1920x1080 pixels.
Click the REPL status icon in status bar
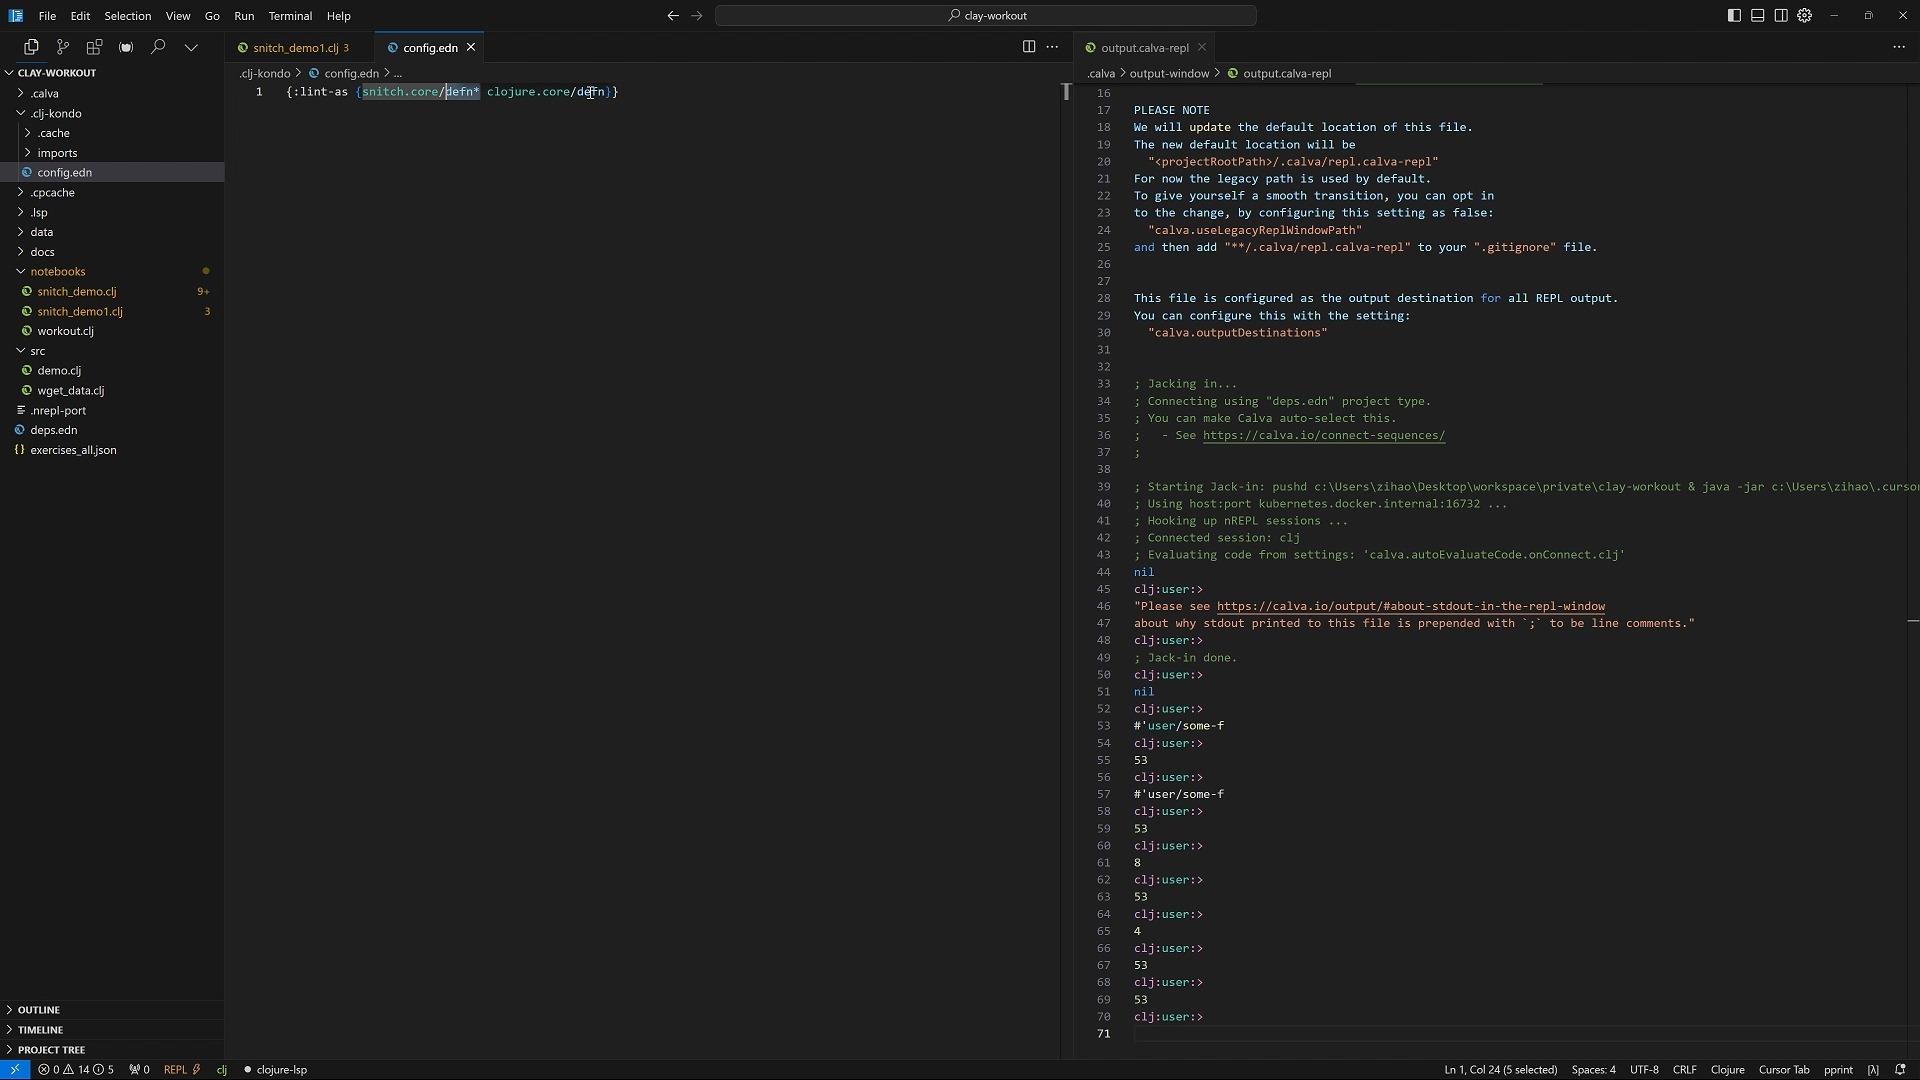coord(182,1068)
